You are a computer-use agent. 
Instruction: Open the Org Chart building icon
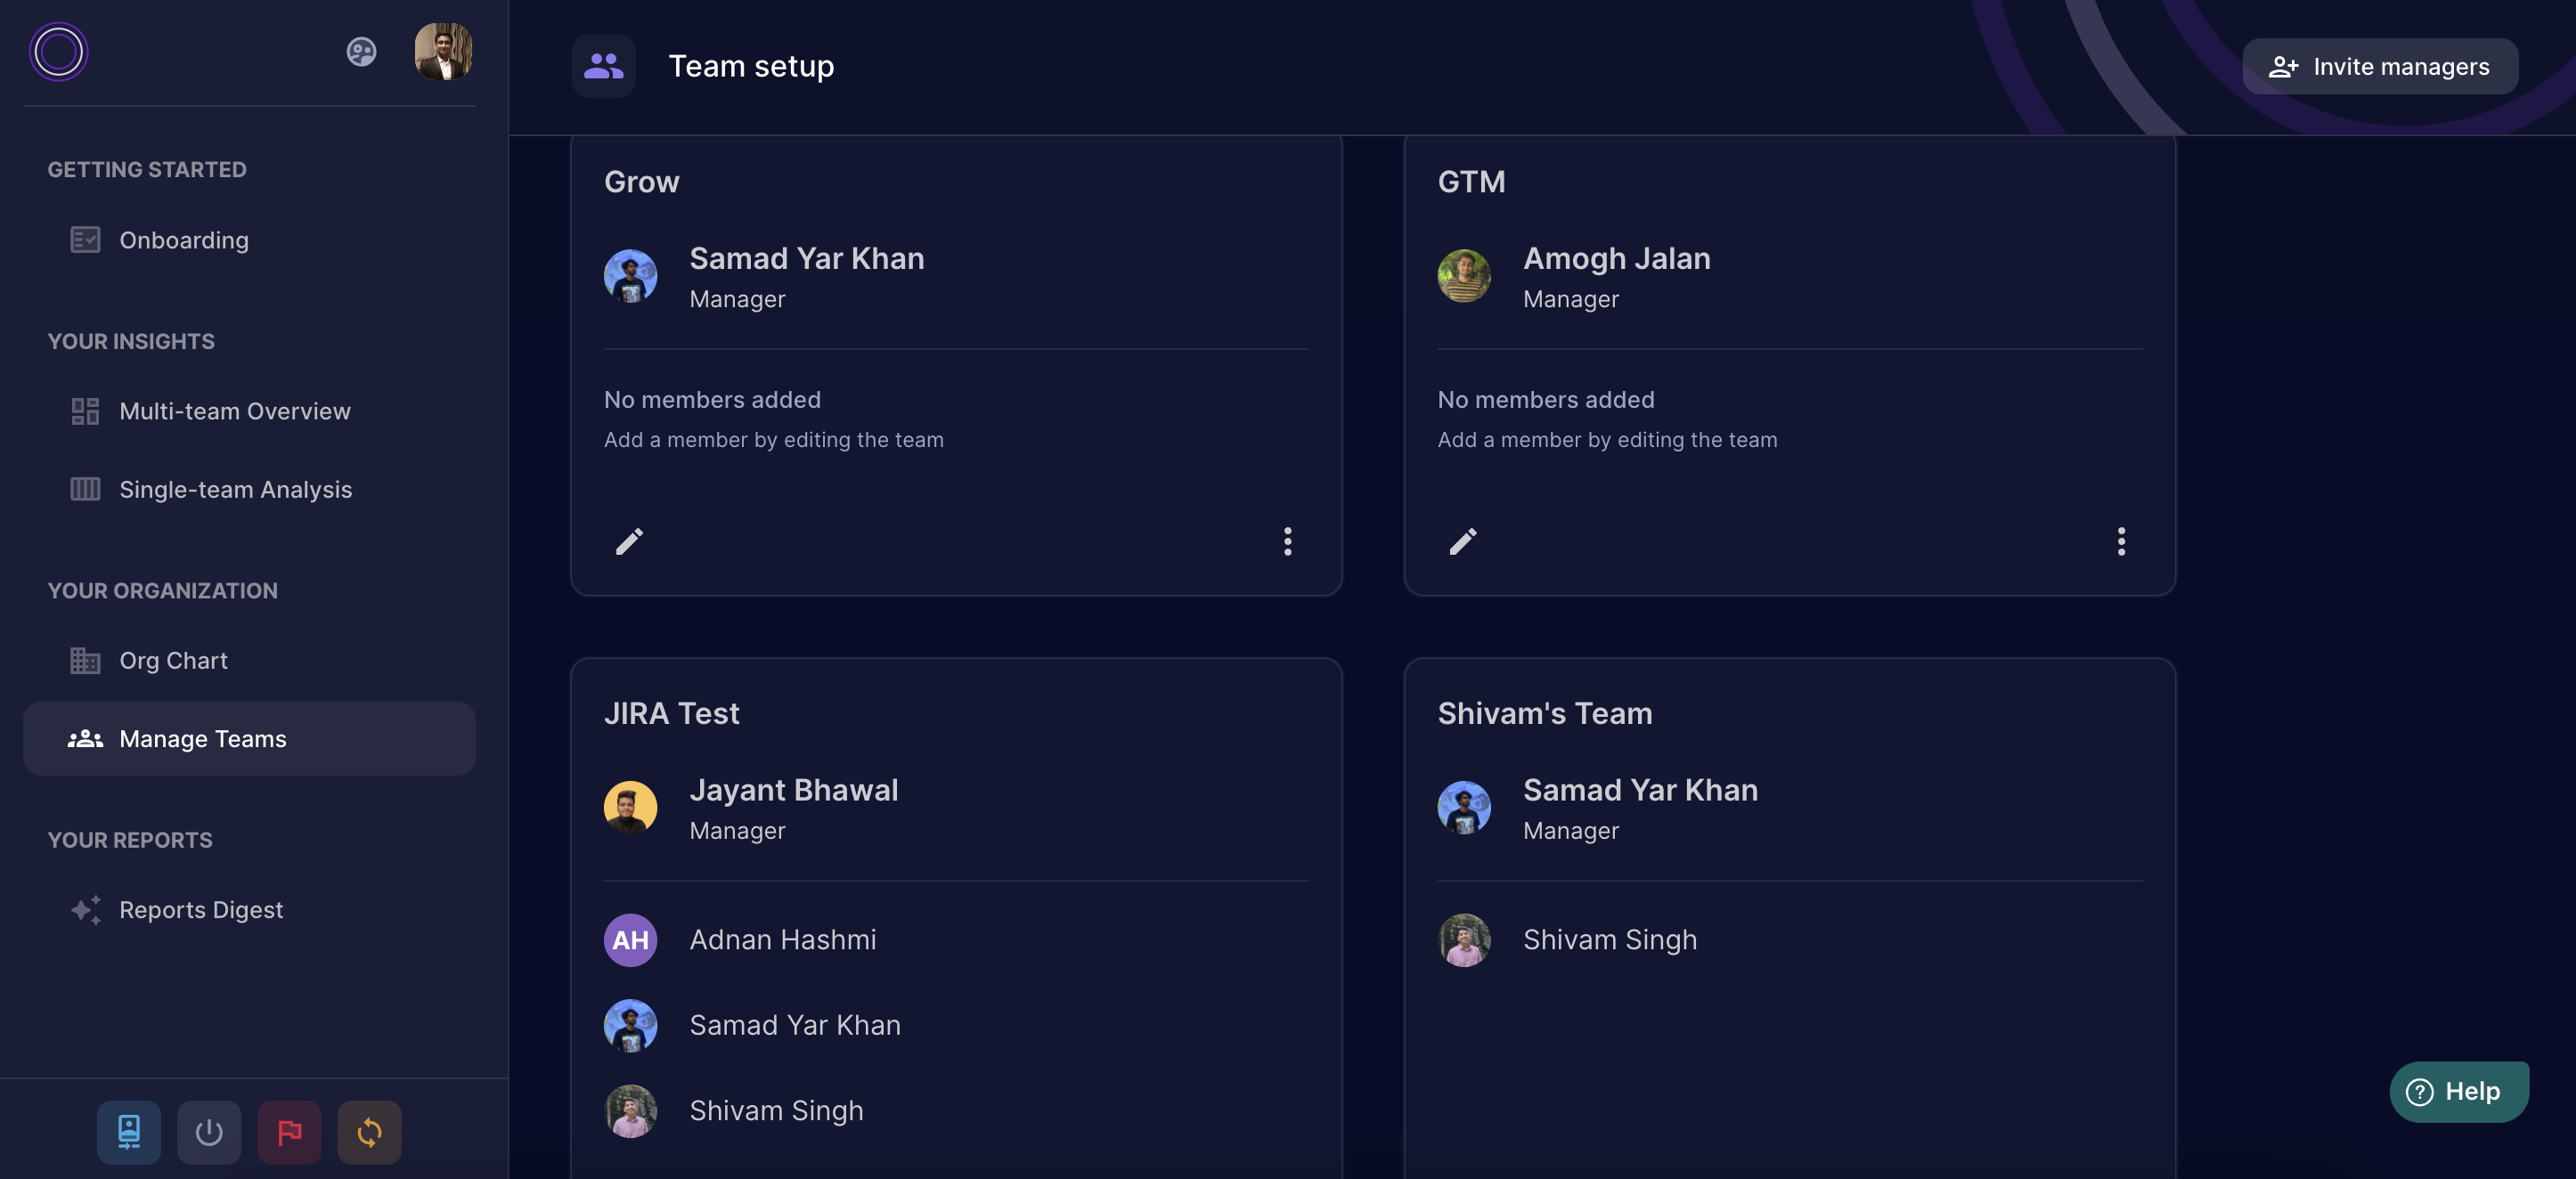[85, 660]
